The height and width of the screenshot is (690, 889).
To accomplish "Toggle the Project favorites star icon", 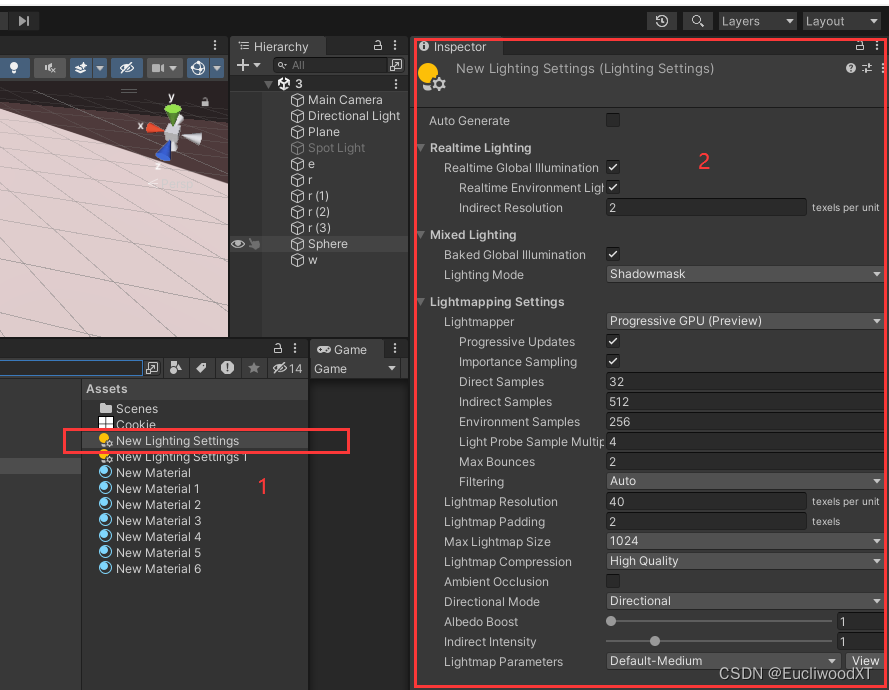I will point(253,368).
